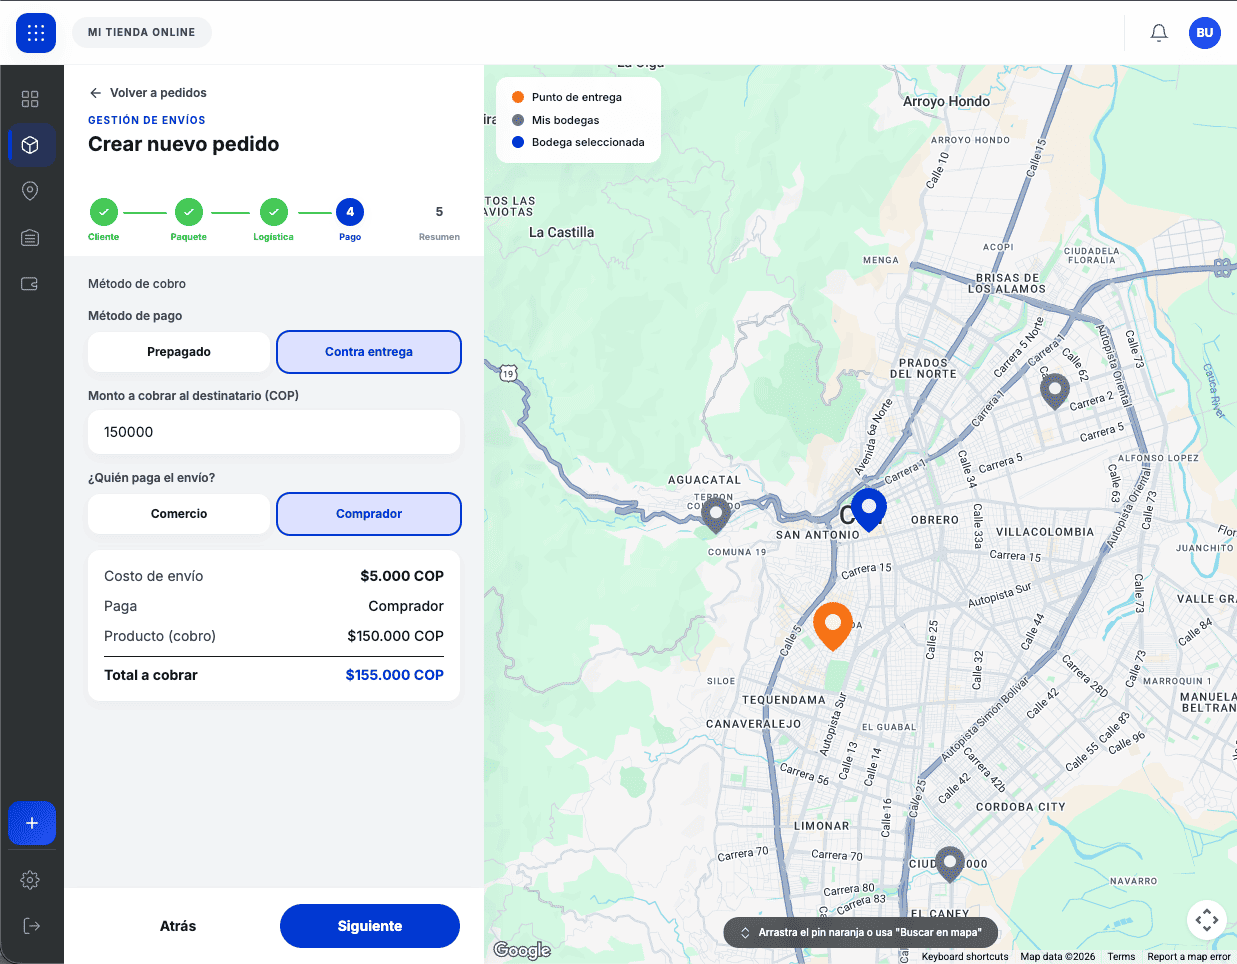Click the blue apps grid icon top left
The height and width of the screenshot is (964, 1237).
(x=36, y=33)
